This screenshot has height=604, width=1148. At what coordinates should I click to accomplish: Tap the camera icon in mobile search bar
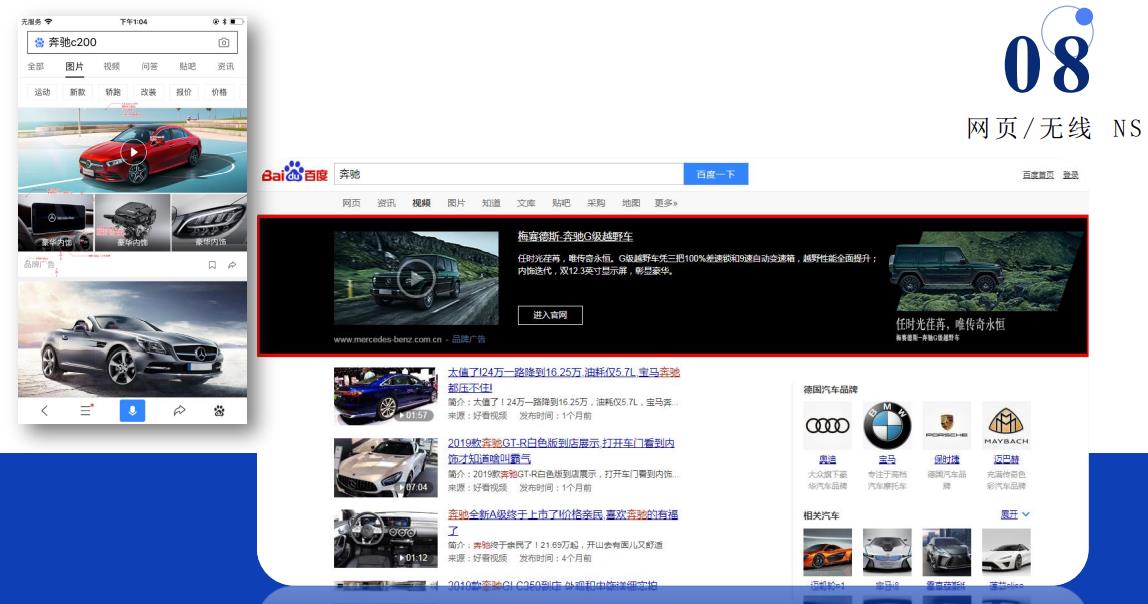click(223, 42)
